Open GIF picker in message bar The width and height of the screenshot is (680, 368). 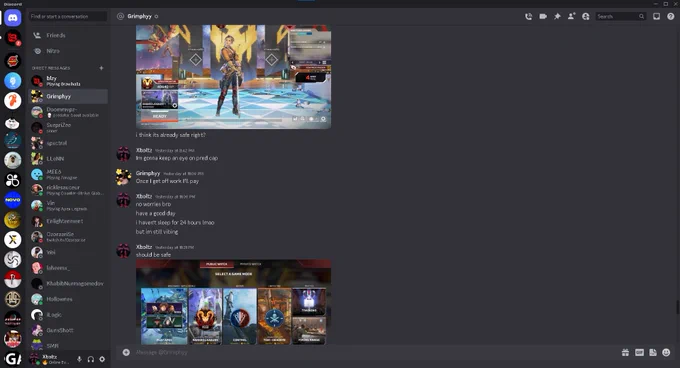tap(639, 352)
